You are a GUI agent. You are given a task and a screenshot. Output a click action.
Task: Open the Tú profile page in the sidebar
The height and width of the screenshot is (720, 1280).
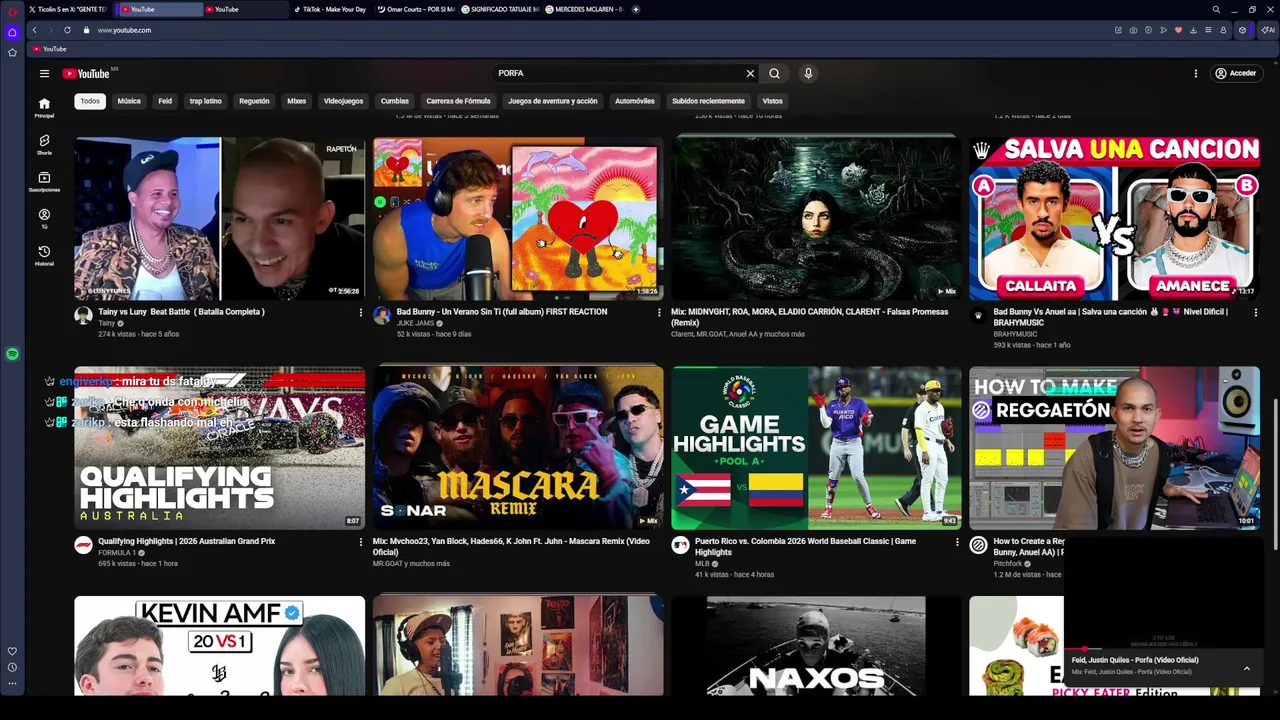coord(44,219)
